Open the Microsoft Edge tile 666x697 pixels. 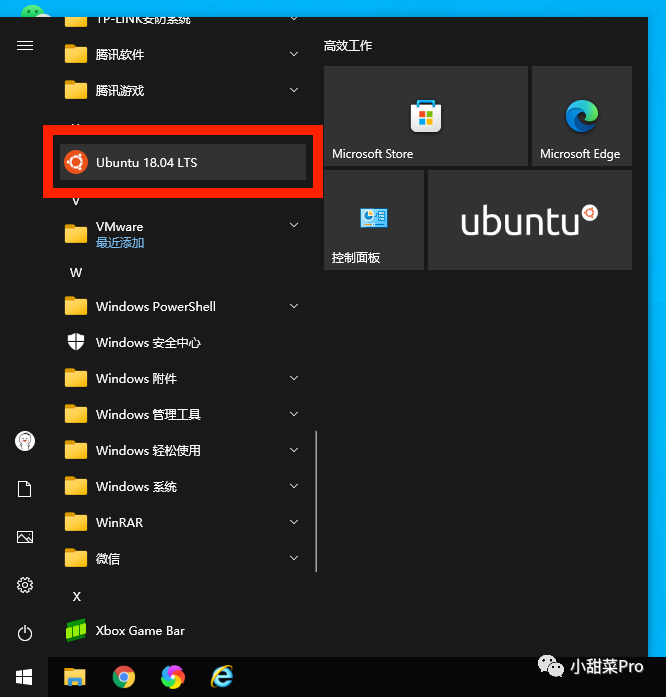tap(582, 116)
